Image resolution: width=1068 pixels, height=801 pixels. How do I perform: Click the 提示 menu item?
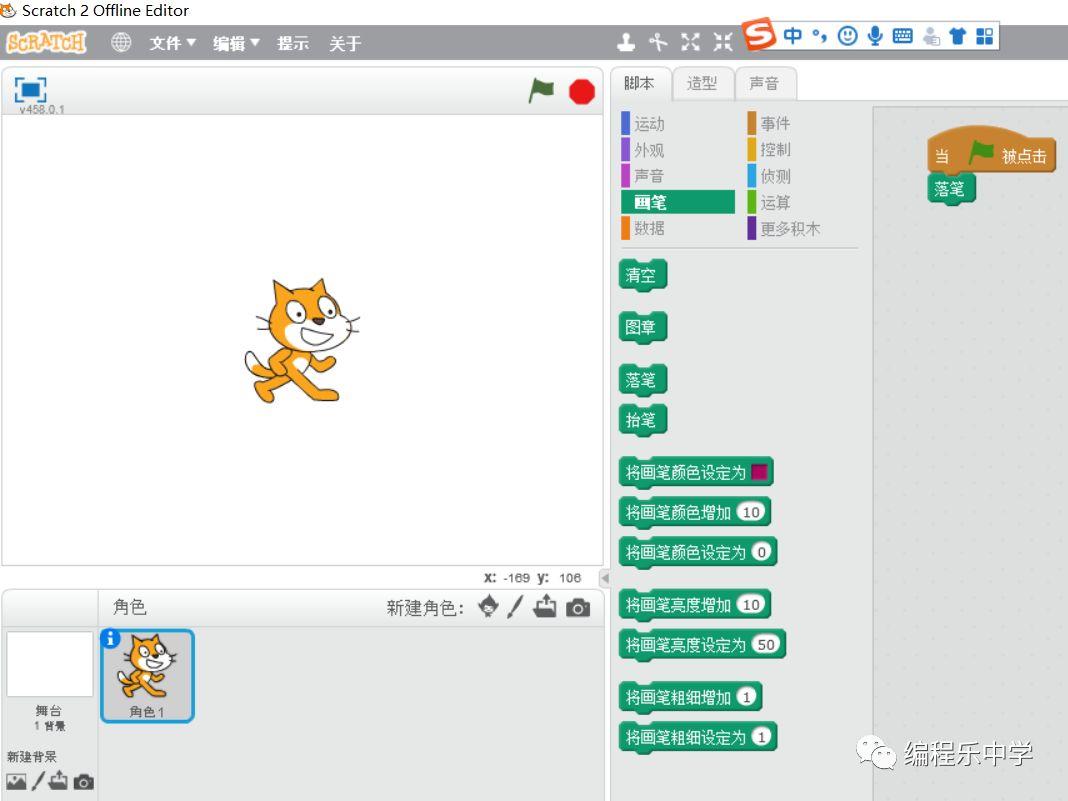[x=293, y=43]
